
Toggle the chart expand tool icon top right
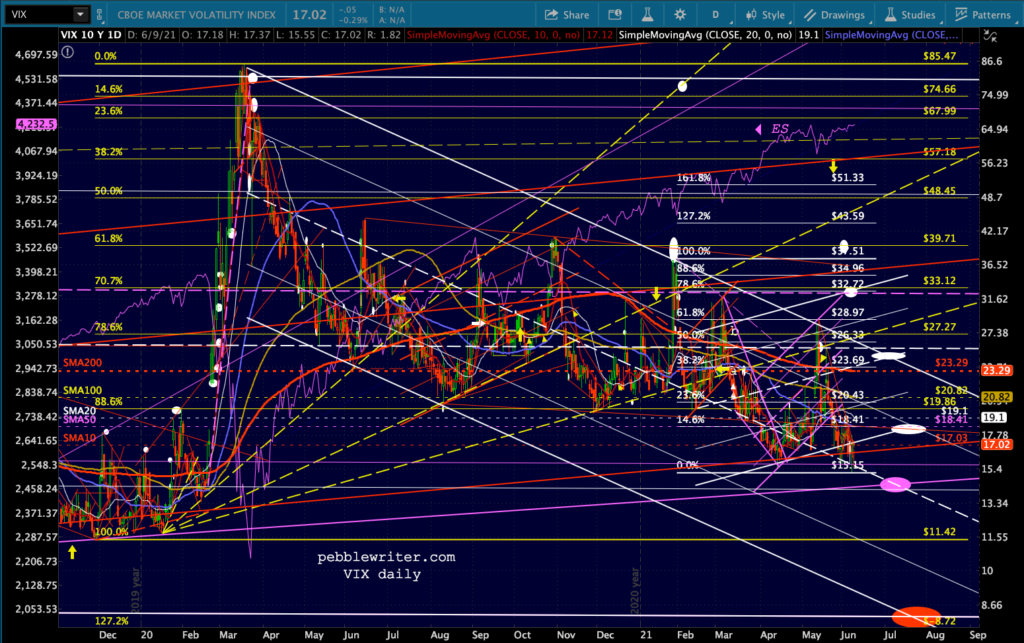[990, 37]
